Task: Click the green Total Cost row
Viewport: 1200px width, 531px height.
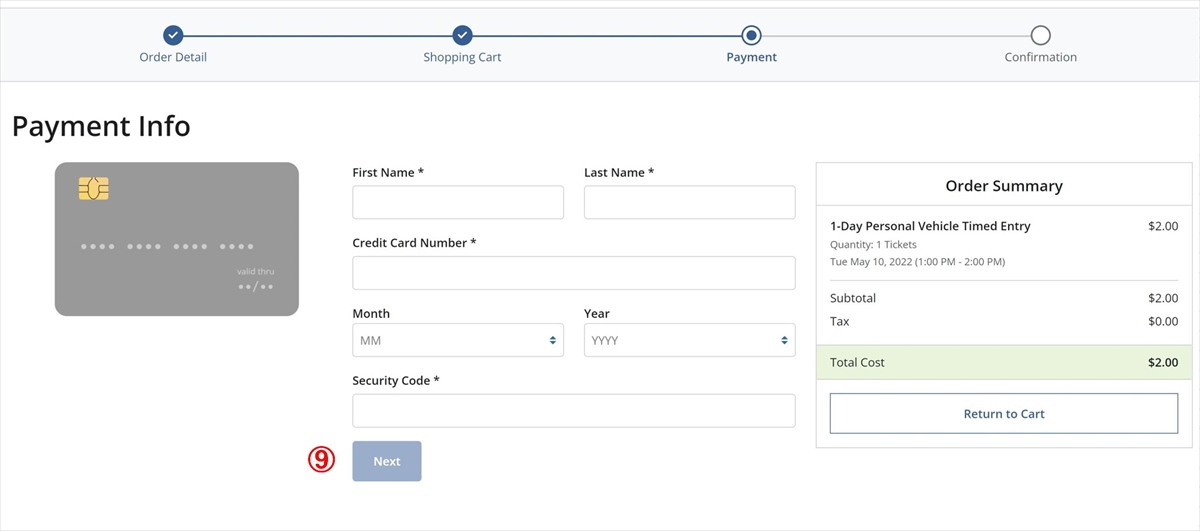Action: 1004,362
